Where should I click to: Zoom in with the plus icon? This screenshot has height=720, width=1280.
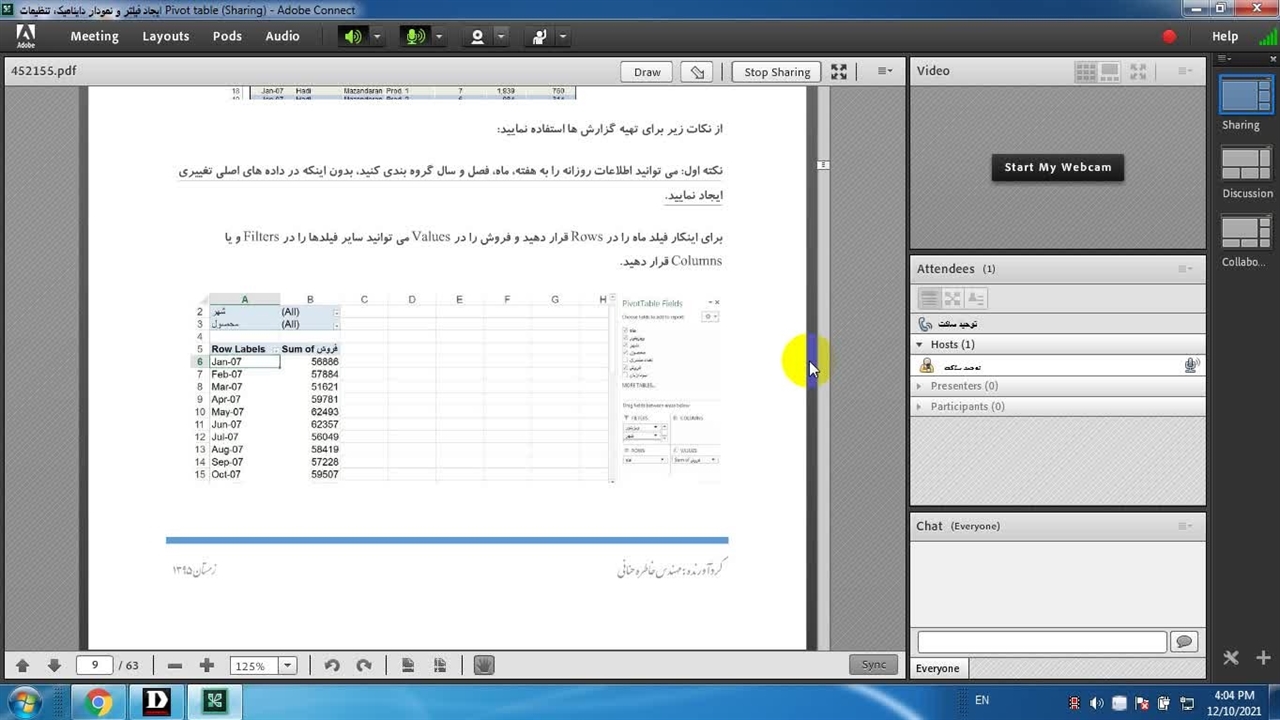click(207, 665)
